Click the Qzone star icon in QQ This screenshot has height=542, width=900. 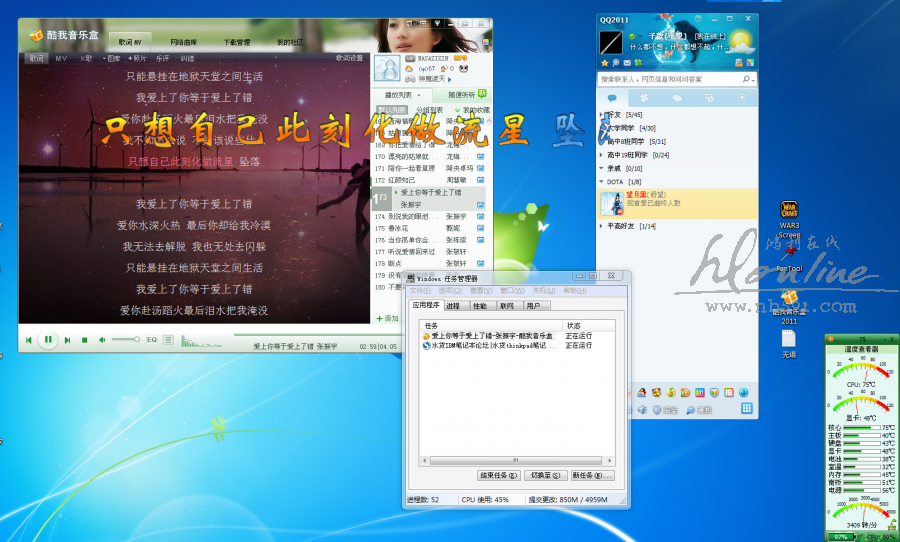604,63
